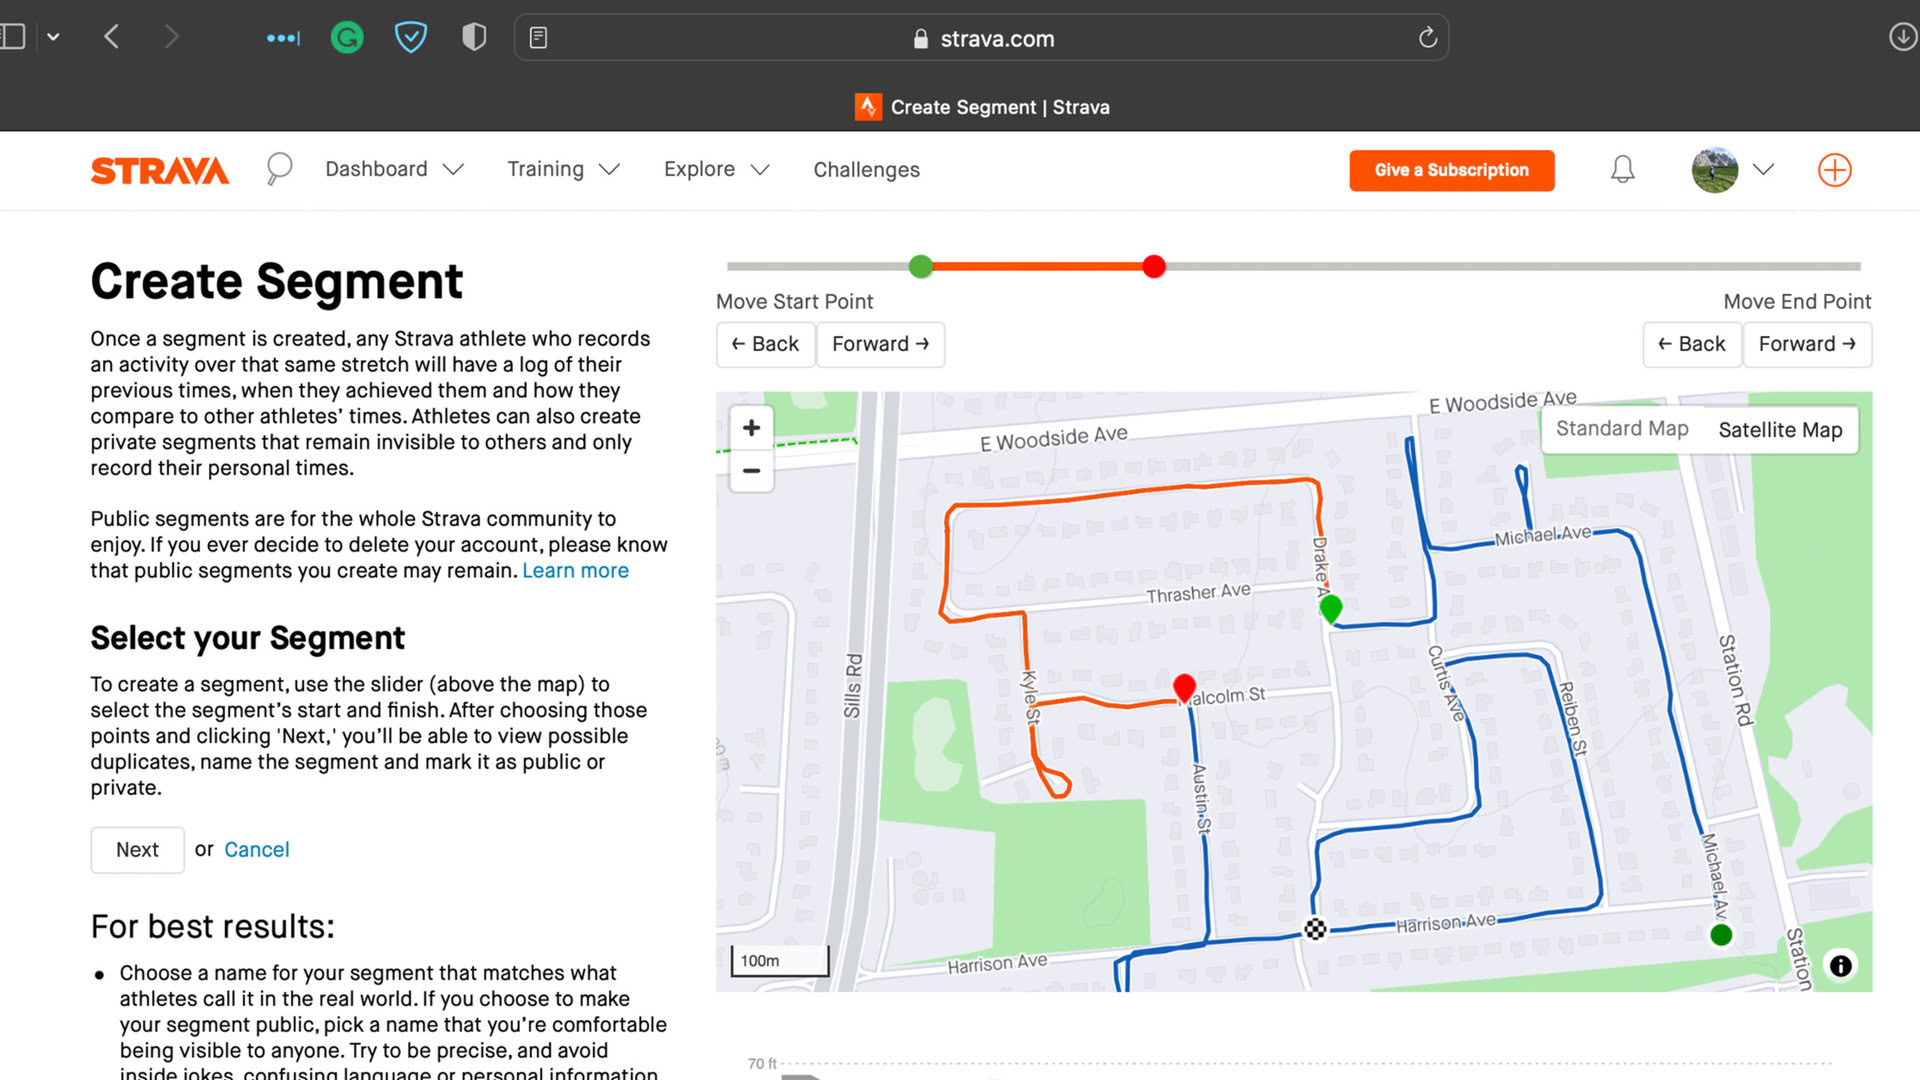Toggle the subscription button state

tap(1452, 169)
